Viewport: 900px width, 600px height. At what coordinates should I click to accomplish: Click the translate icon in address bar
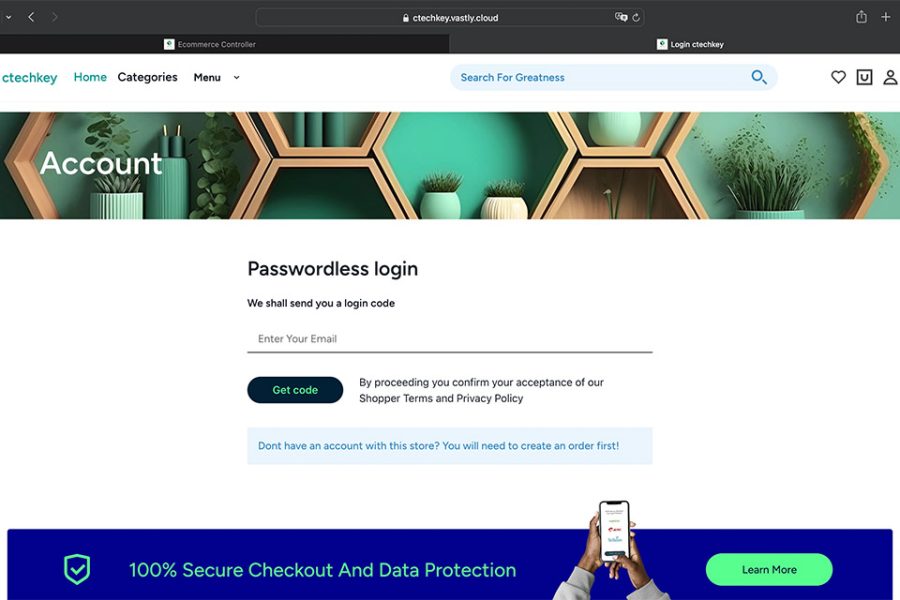coord(621,17)
